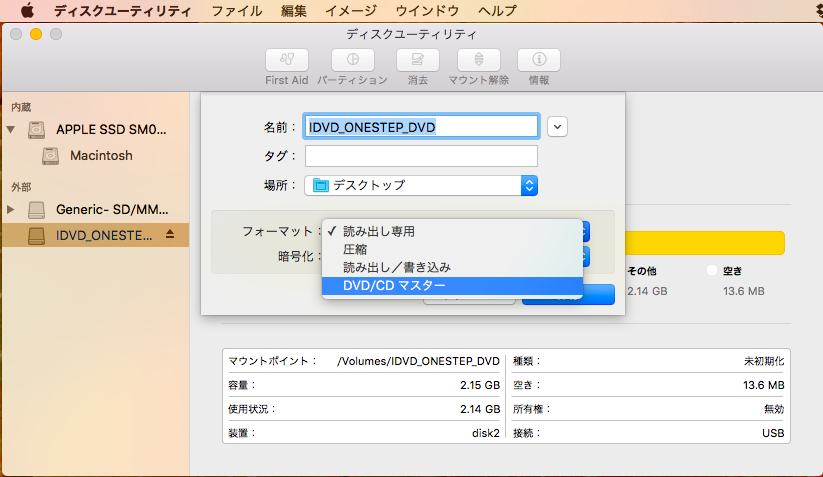823x477 pixels.
Task: Click the Generic- SD/MM... disk icon
Action: pyautogui.click(x=36, y=210)
